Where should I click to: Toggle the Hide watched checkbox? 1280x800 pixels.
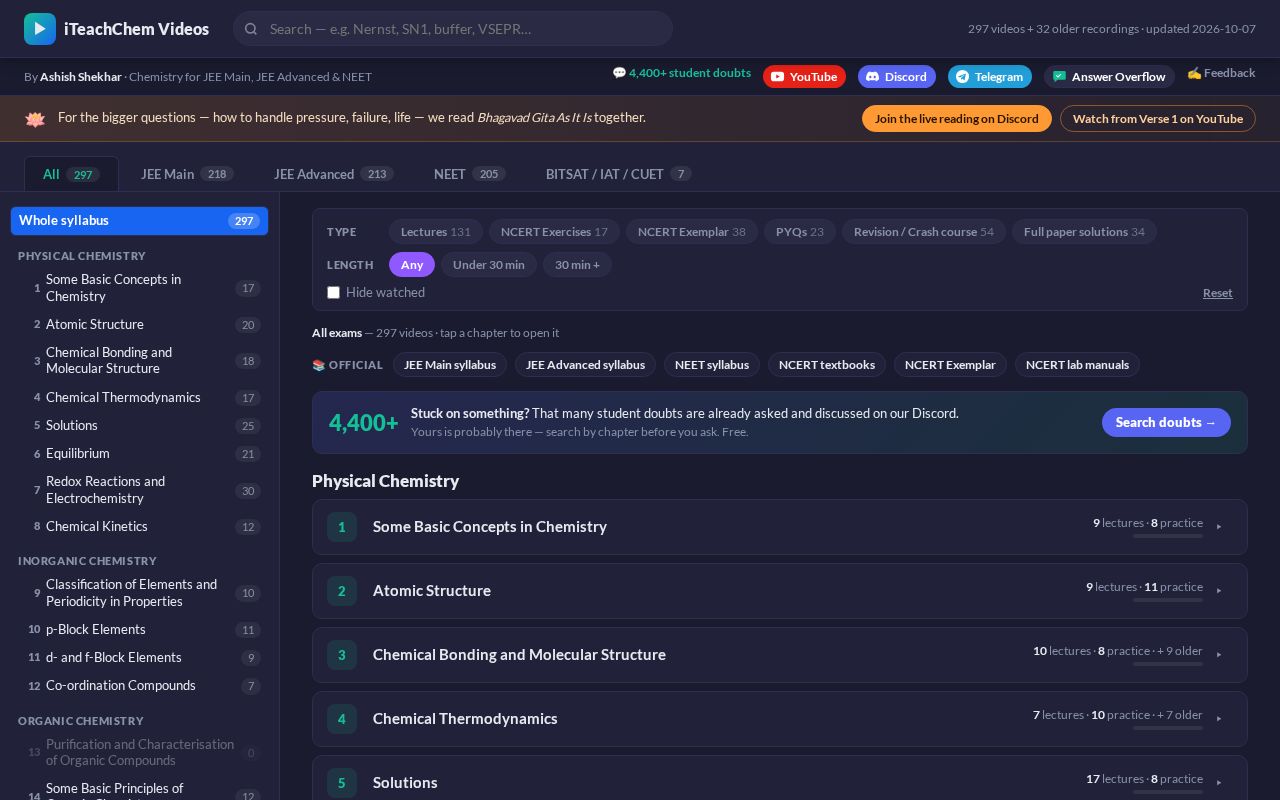tap(334, 293)
